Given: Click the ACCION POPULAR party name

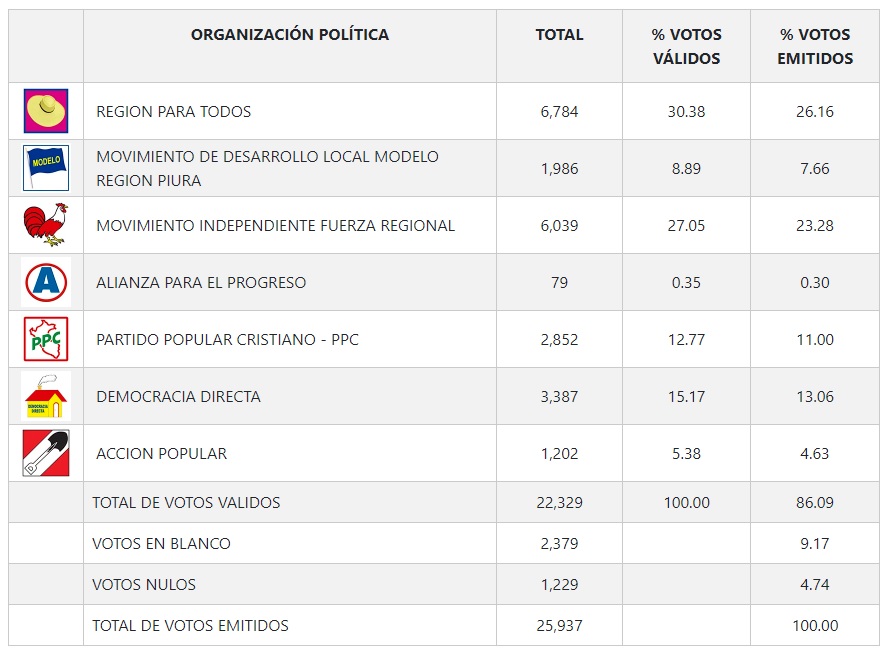Looking at the screenshot, I should tap(161, 454).
